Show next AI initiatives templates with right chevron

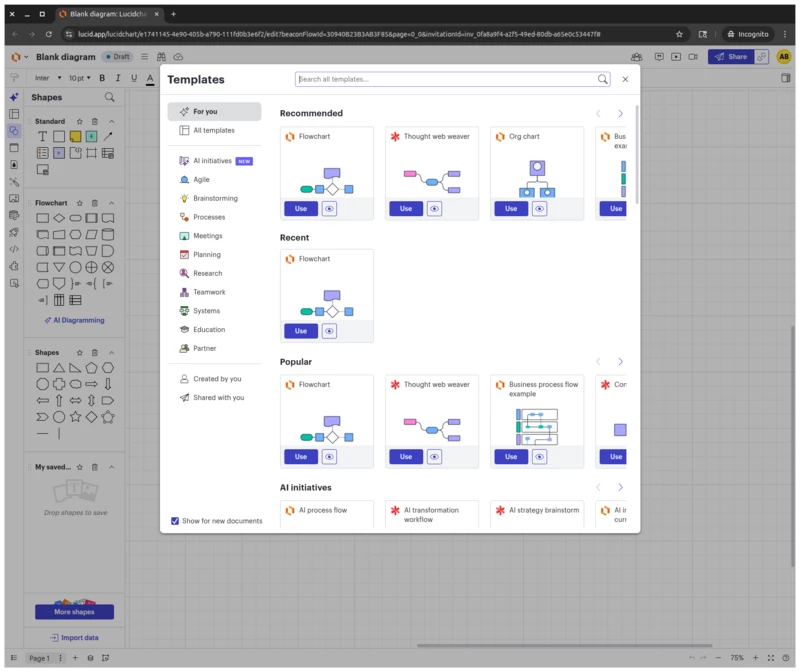coord(620,487)
